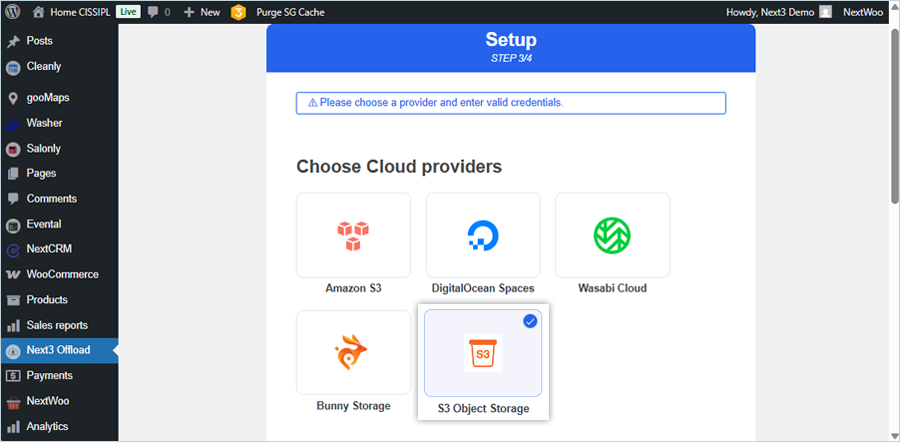Click the WordPress logo icon
Screen dimensions: 900x442
(x=13, y=12)
